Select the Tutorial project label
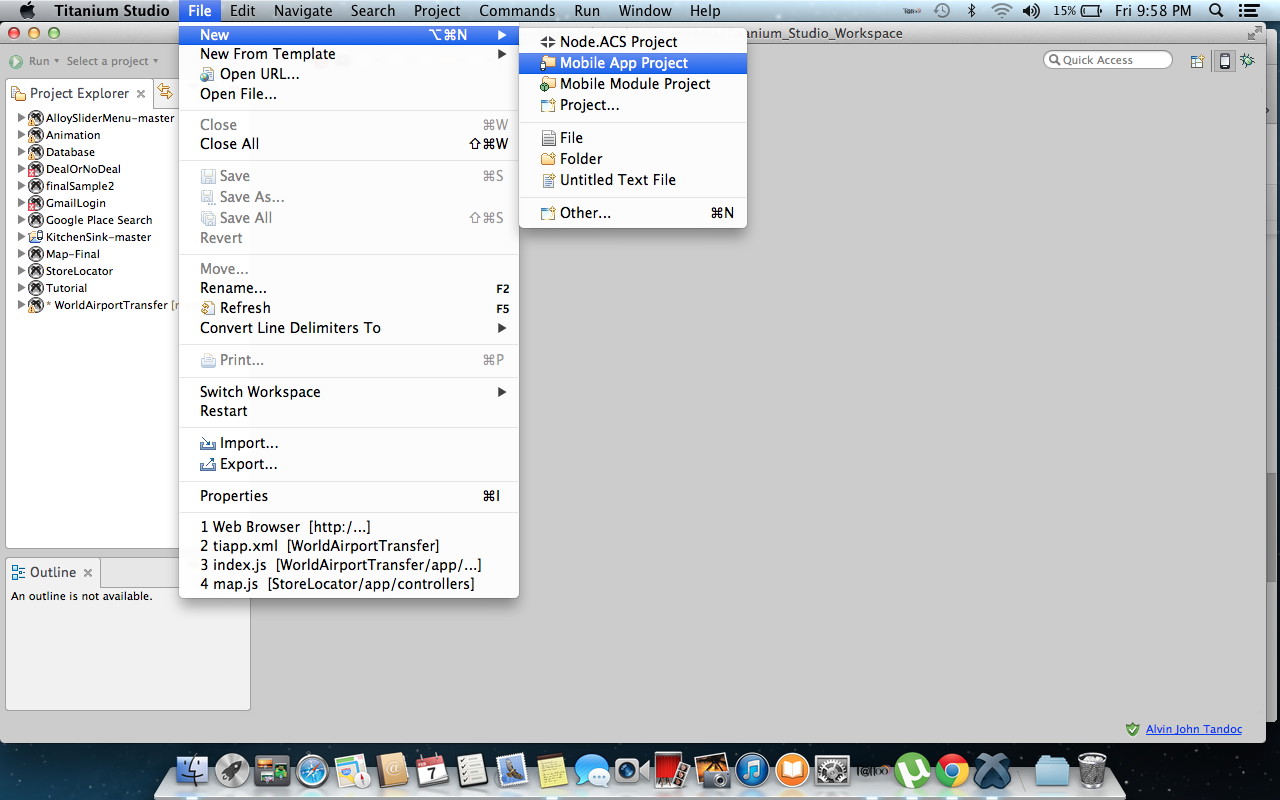This screenshot has width=1280, height=800. tap(66, 288)
